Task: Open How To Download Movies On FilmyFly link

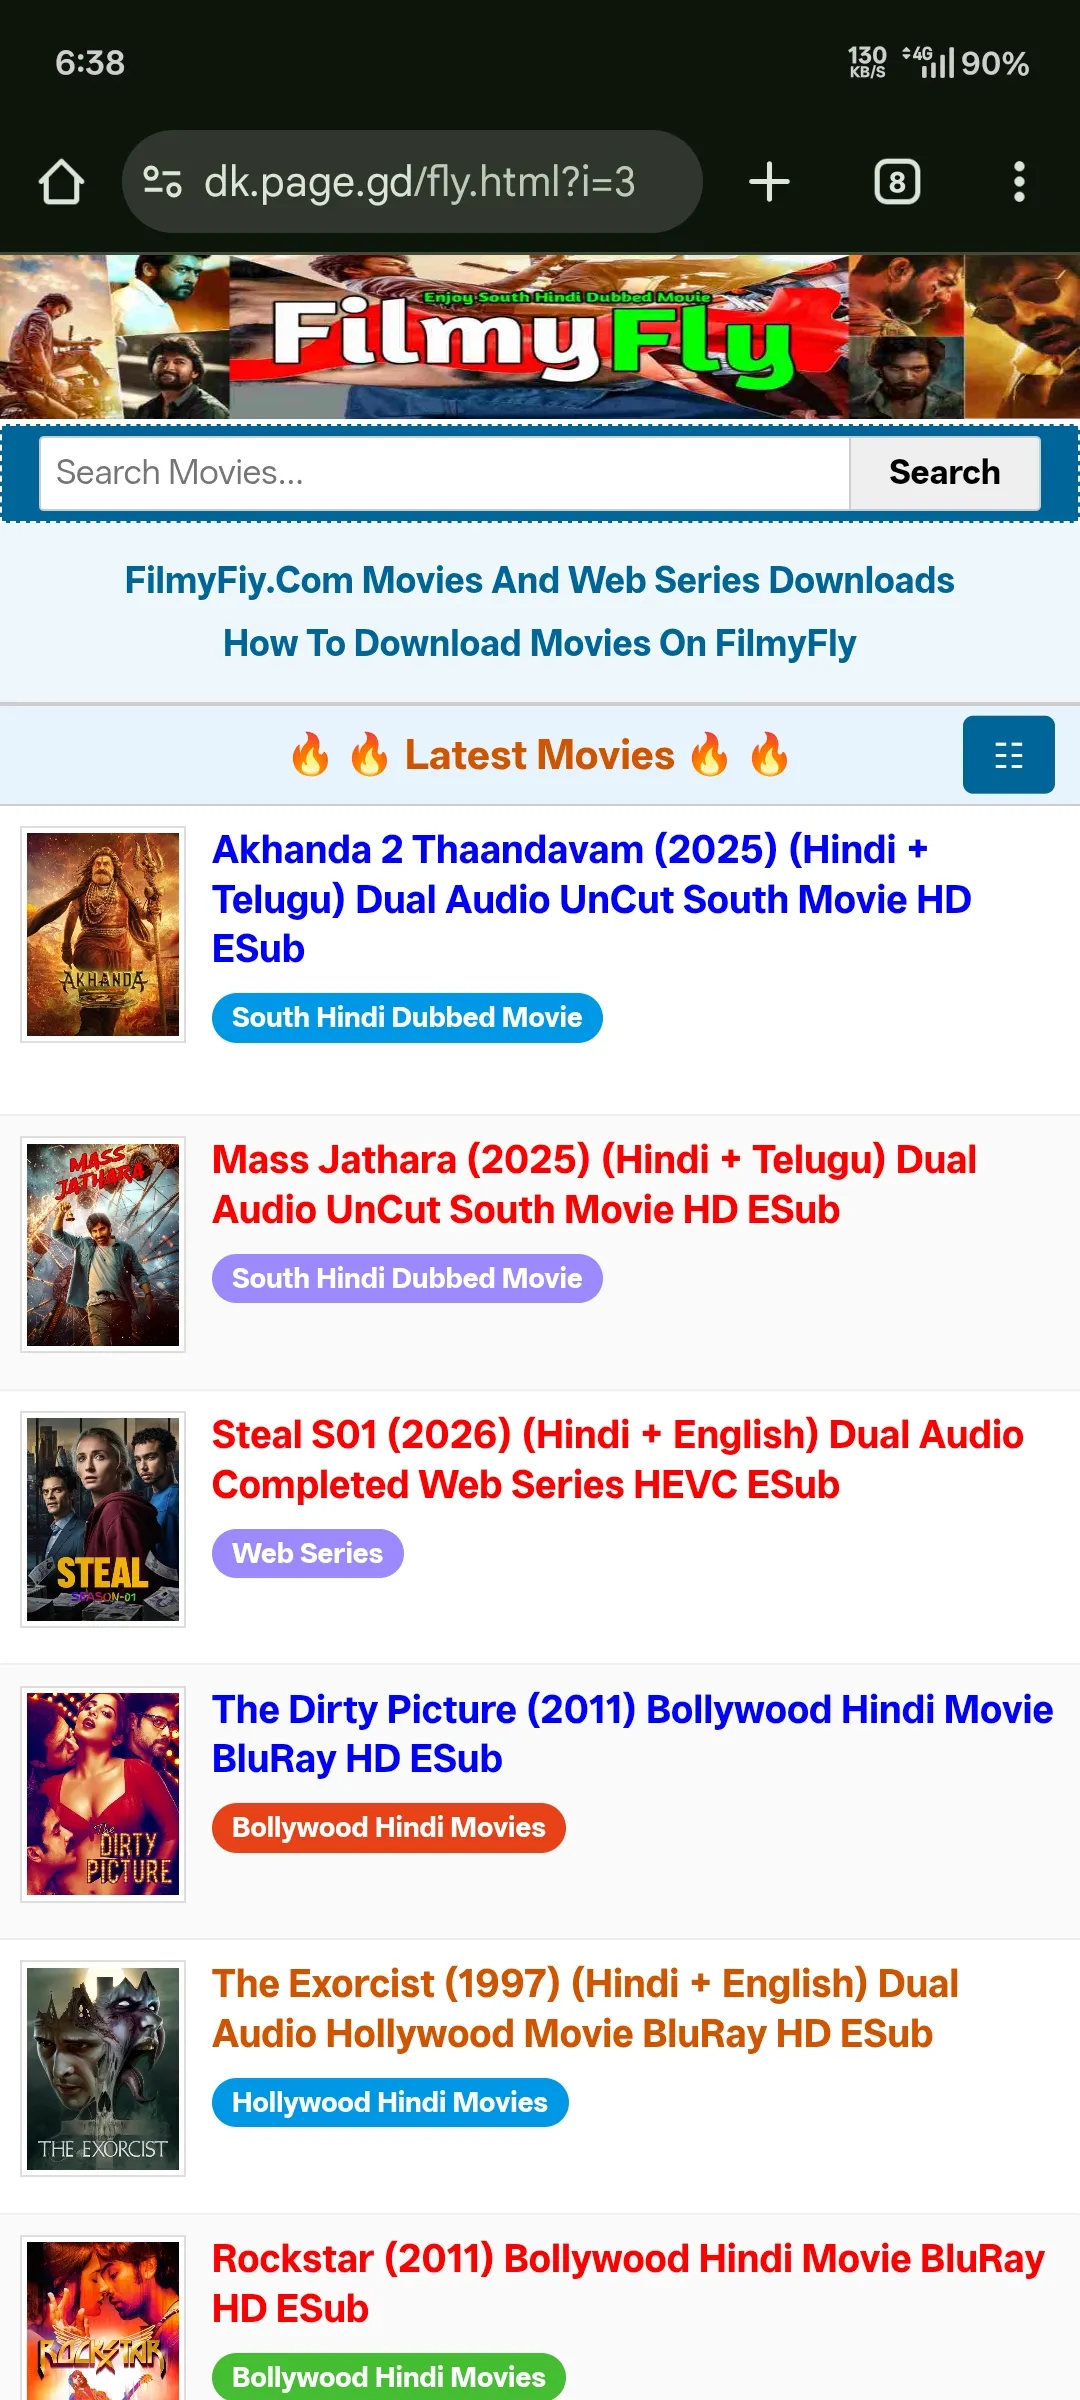Action: click(x=540, y=643)
